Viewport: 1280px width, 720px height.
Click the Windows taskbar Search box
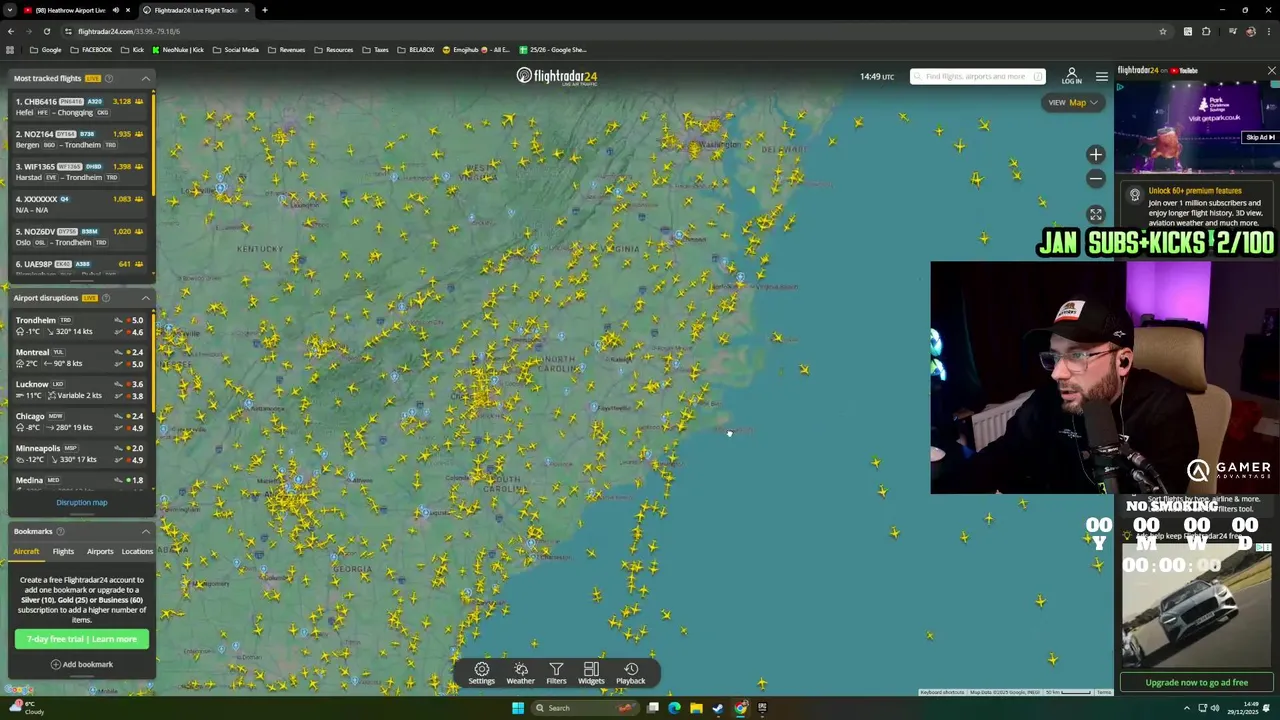[x=586, y=708]
